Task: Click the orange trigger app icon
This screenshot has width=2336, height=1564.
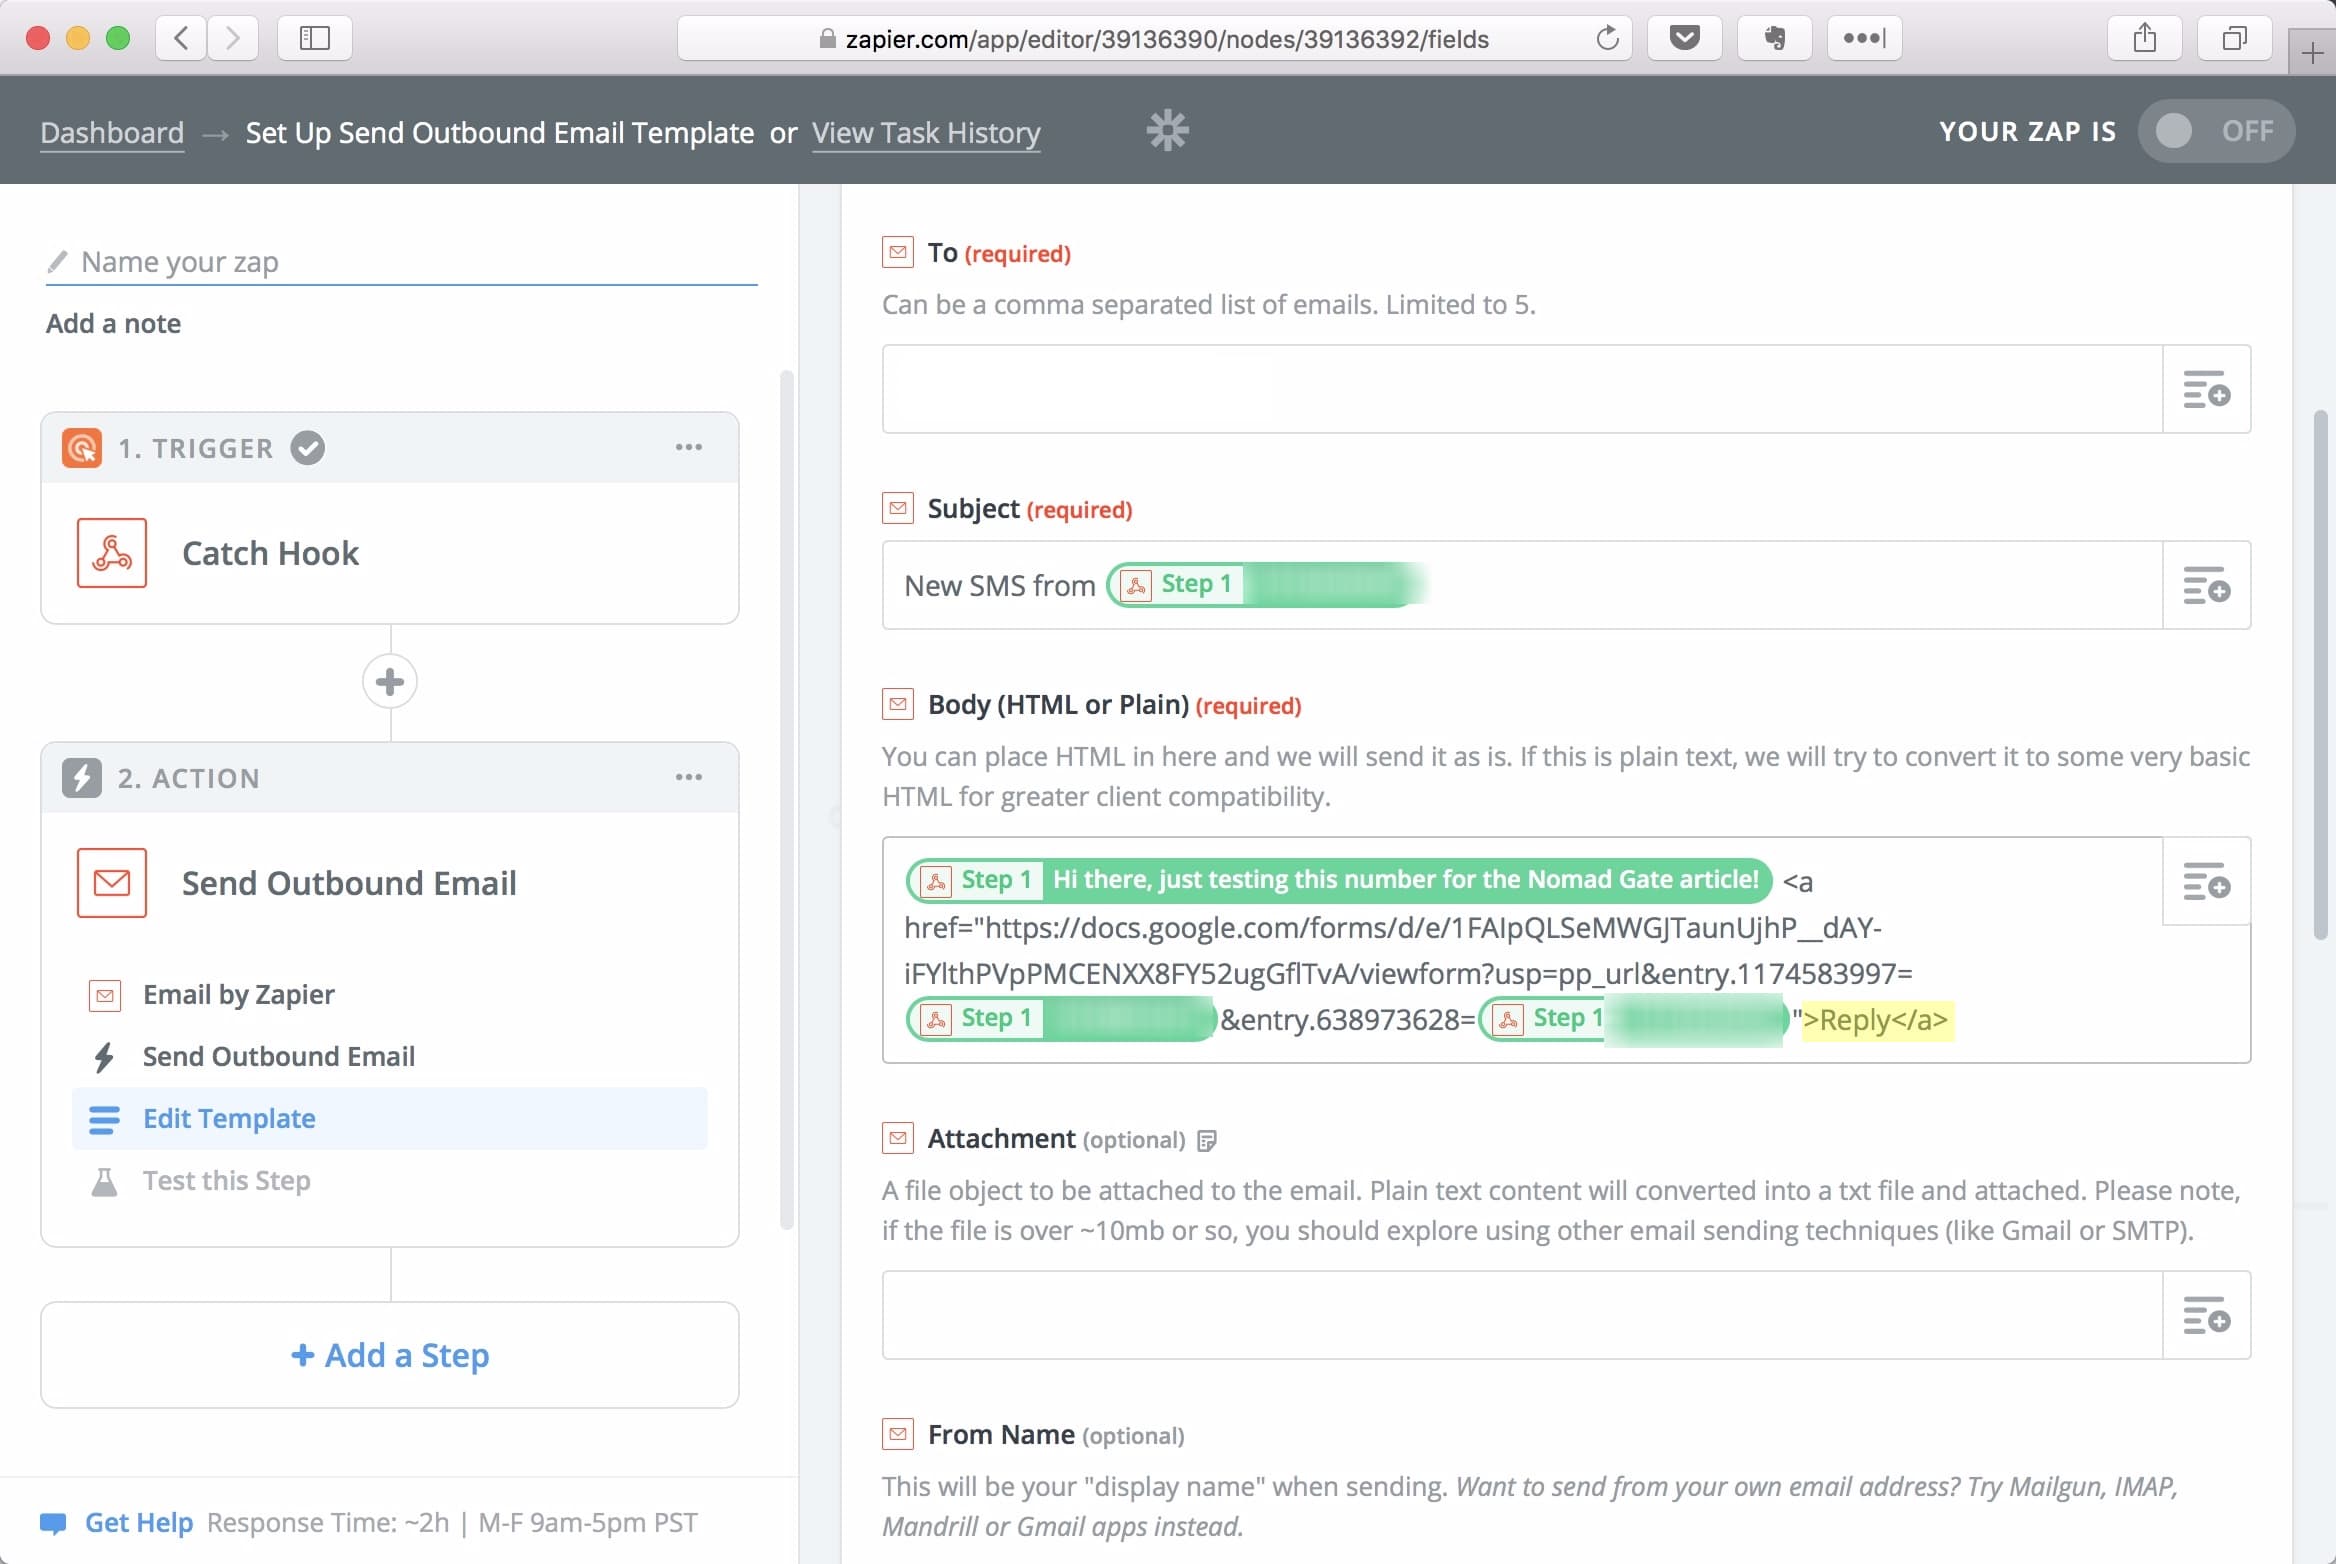Action: (82, 448)
